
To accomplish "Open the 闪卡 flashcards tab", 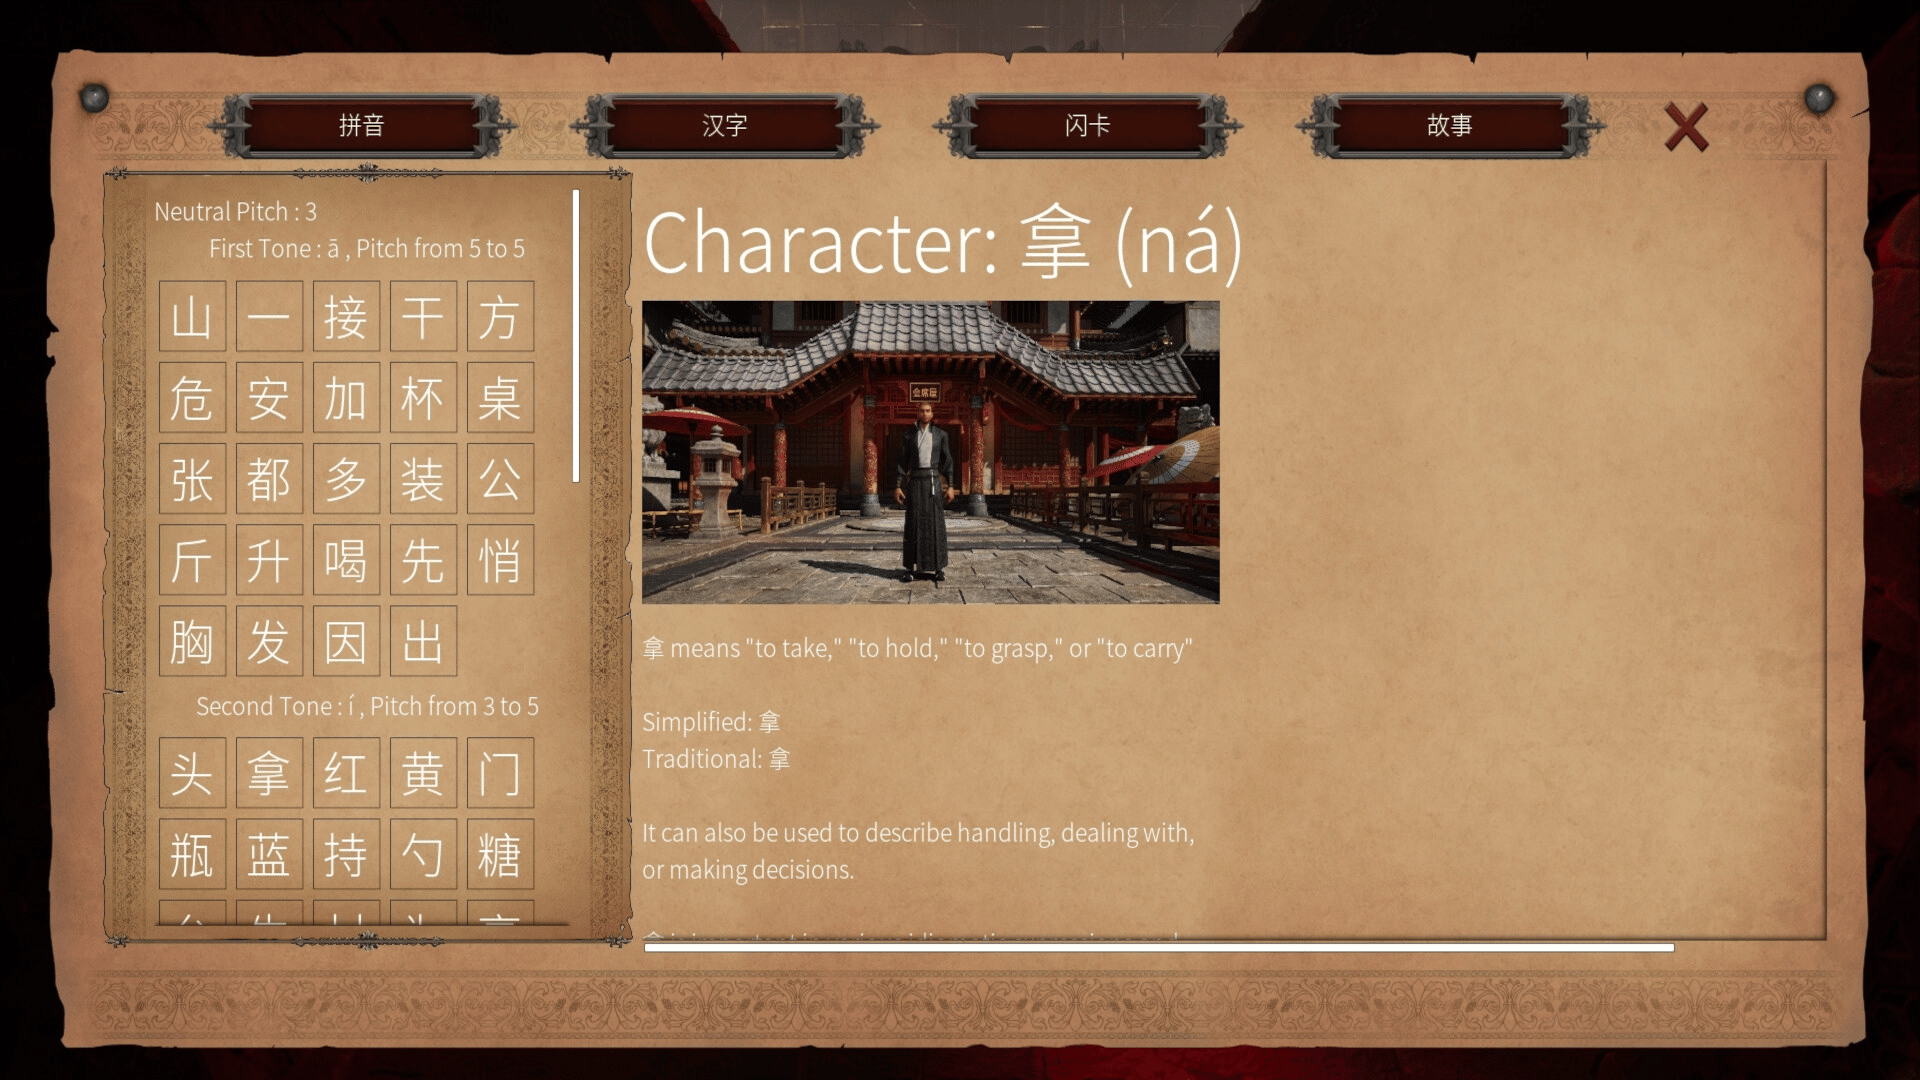I will tap(1087, 125).
